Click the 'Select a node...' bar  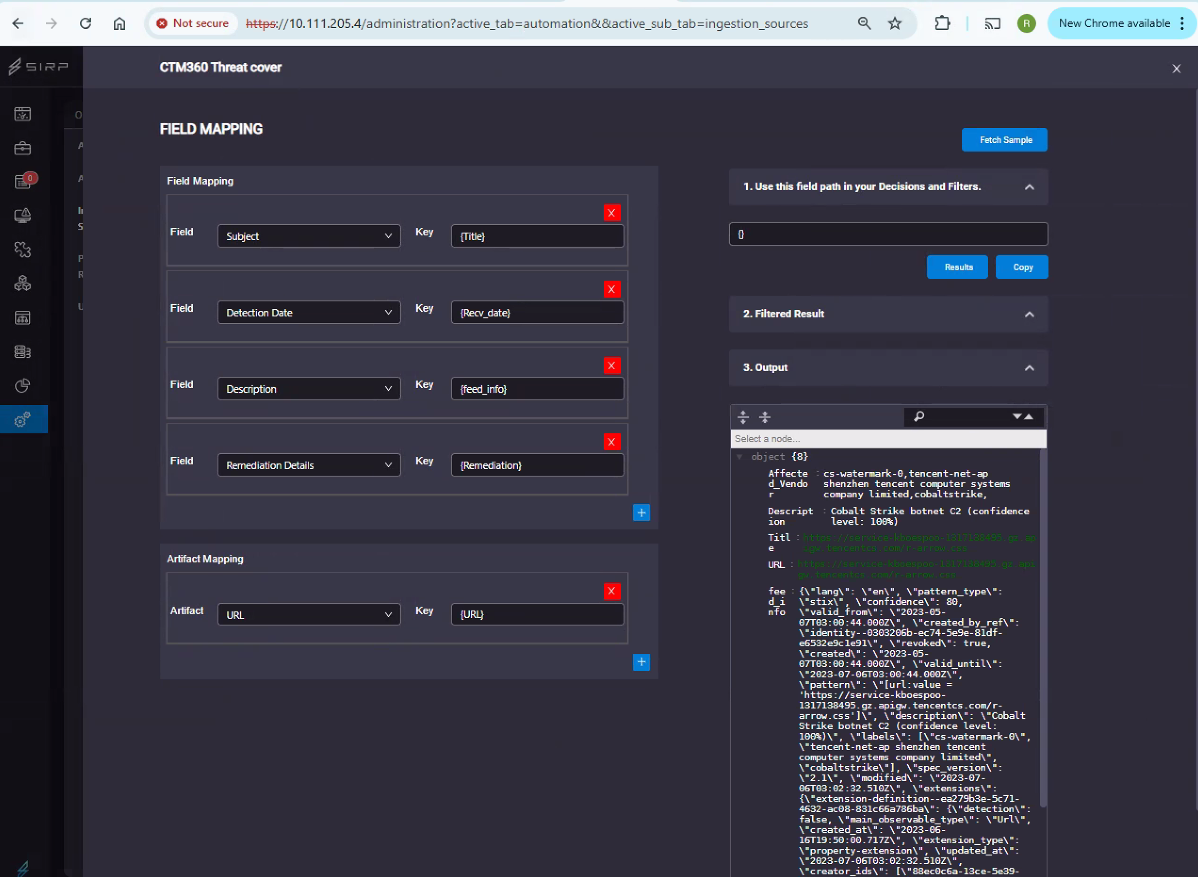pos(888,438)
